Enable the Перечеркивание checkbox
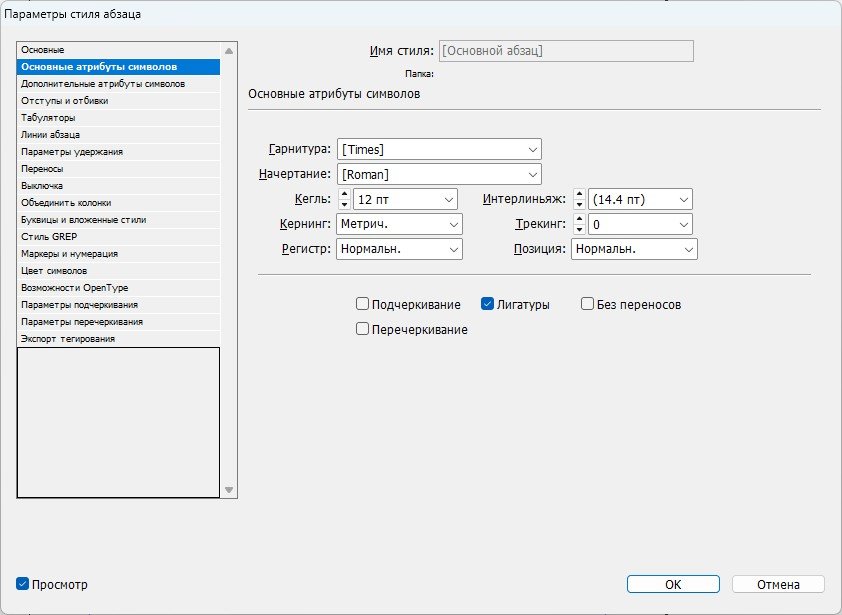Viewport: 842px width, 615px height. (x=363, y=329)
